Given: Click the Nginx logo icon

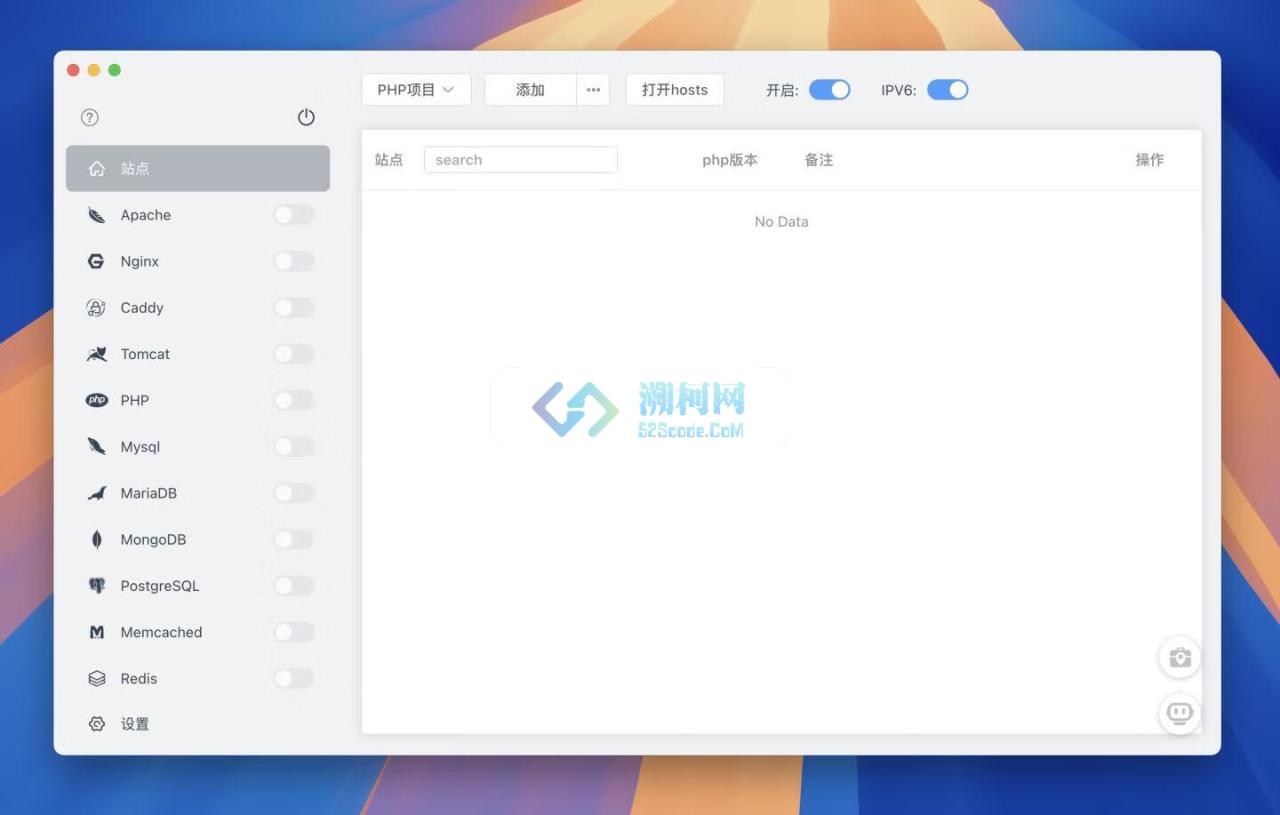Looking at the screenshot, I should (x=97, y=261).
